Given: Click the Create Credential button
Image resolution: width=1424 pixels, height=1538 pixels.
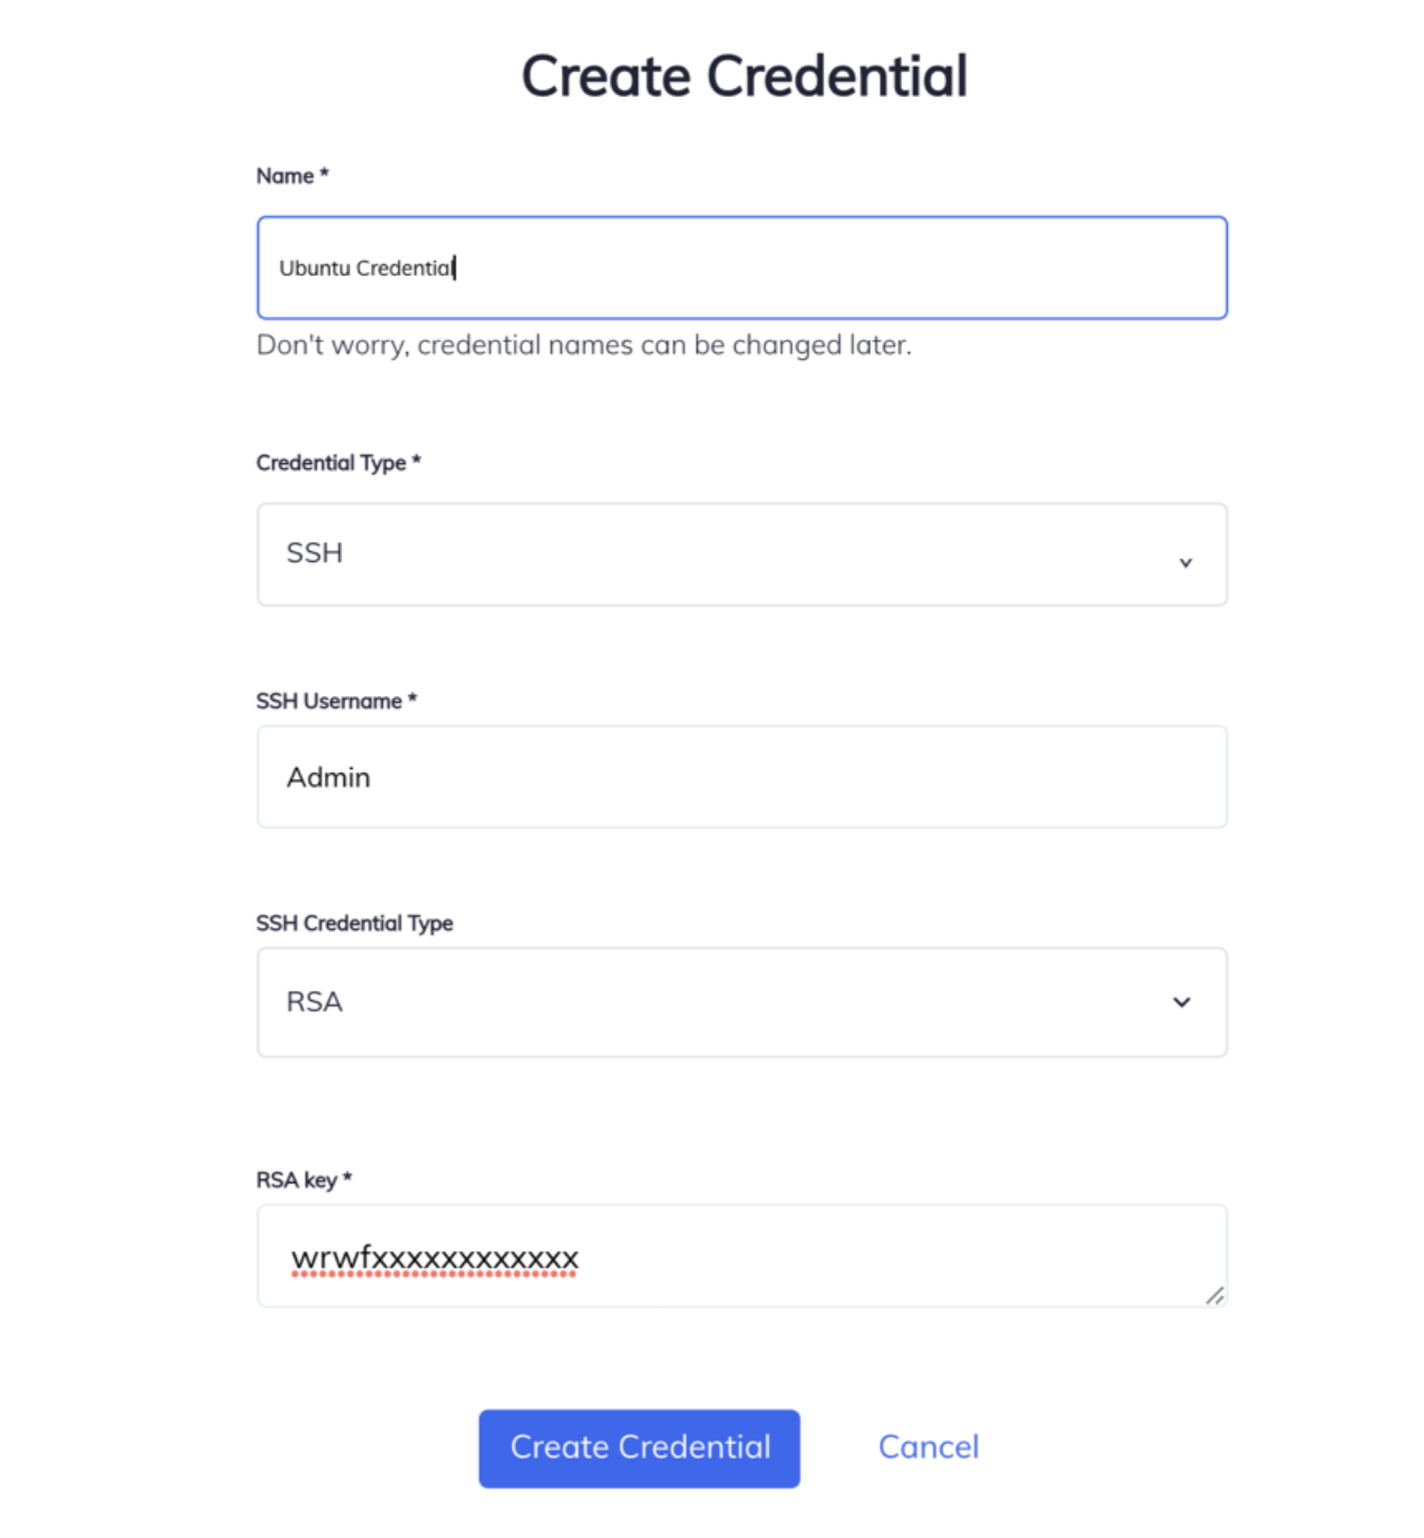Looking at the screenshot, I should [639, 1447].
